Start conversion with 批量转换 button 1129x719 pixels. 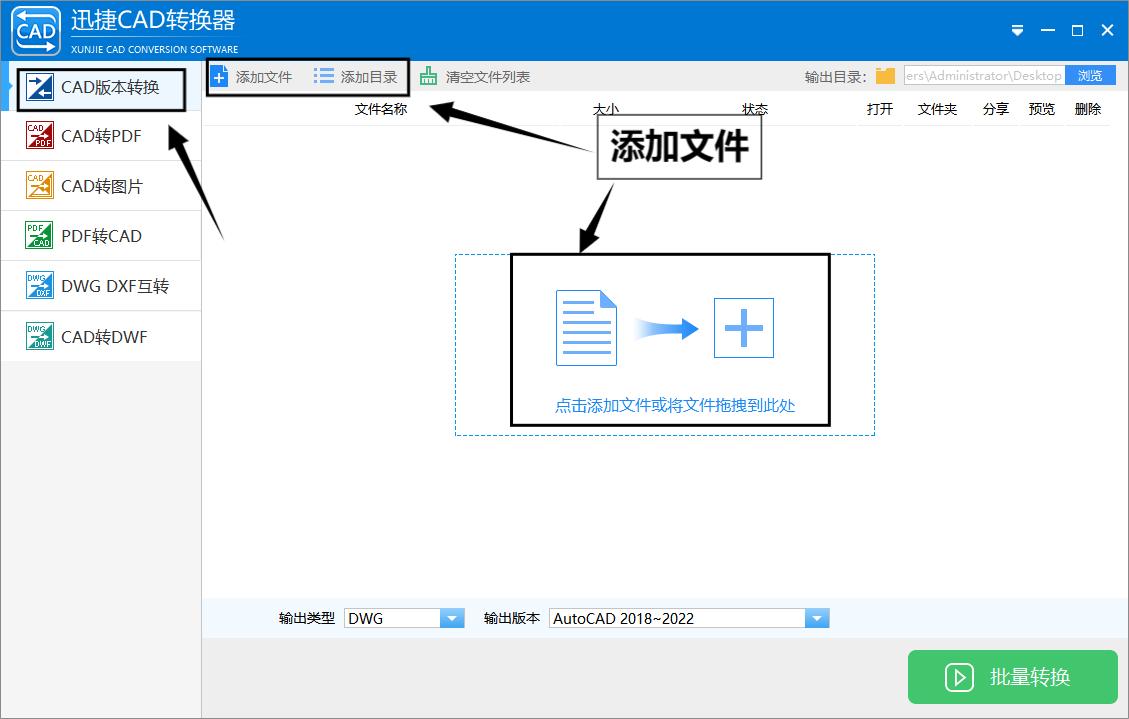tap(1012, 677)
